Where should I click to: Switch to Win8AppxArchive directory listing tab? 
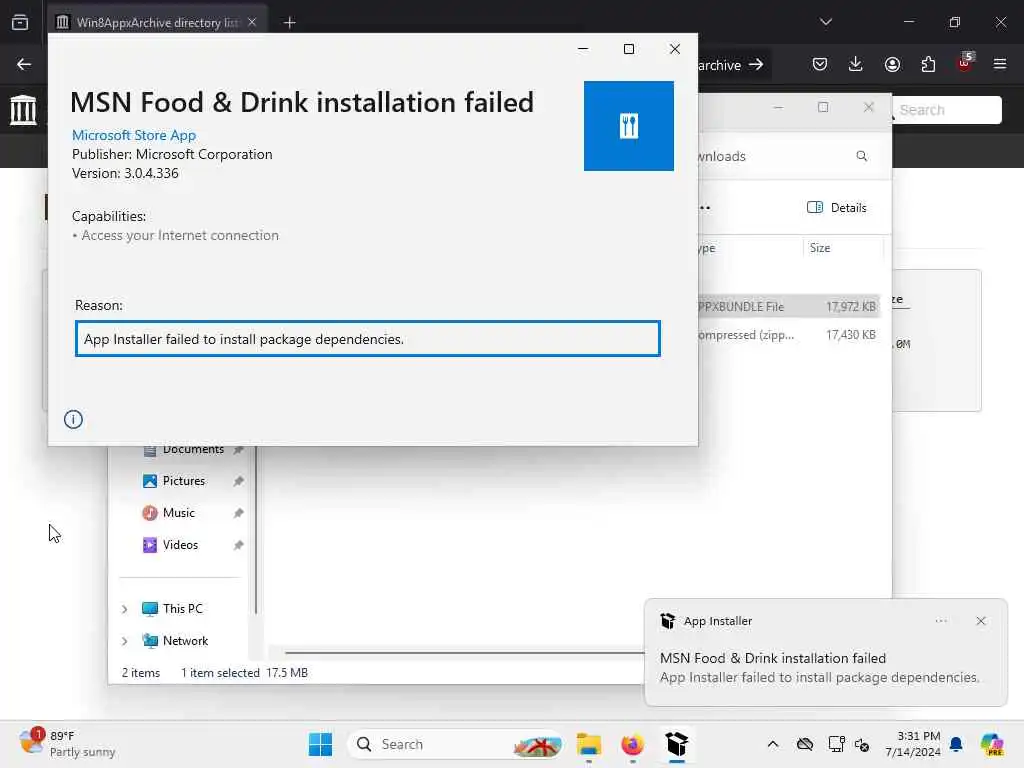157,22
